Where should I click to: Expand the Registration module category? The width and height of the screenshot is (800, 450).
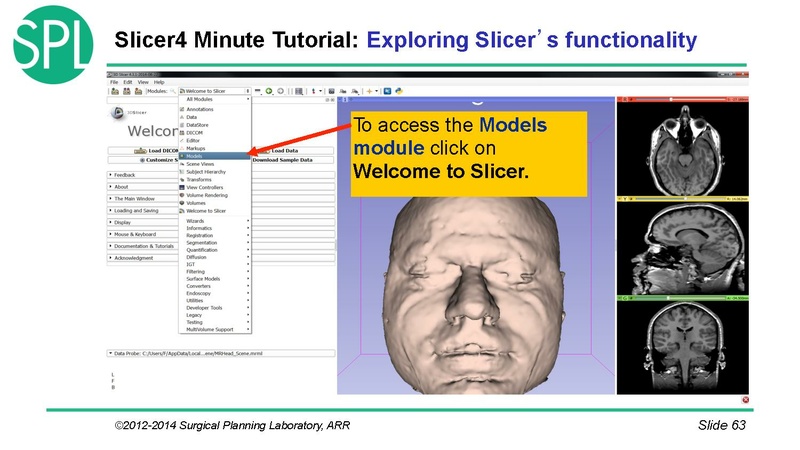215,236
